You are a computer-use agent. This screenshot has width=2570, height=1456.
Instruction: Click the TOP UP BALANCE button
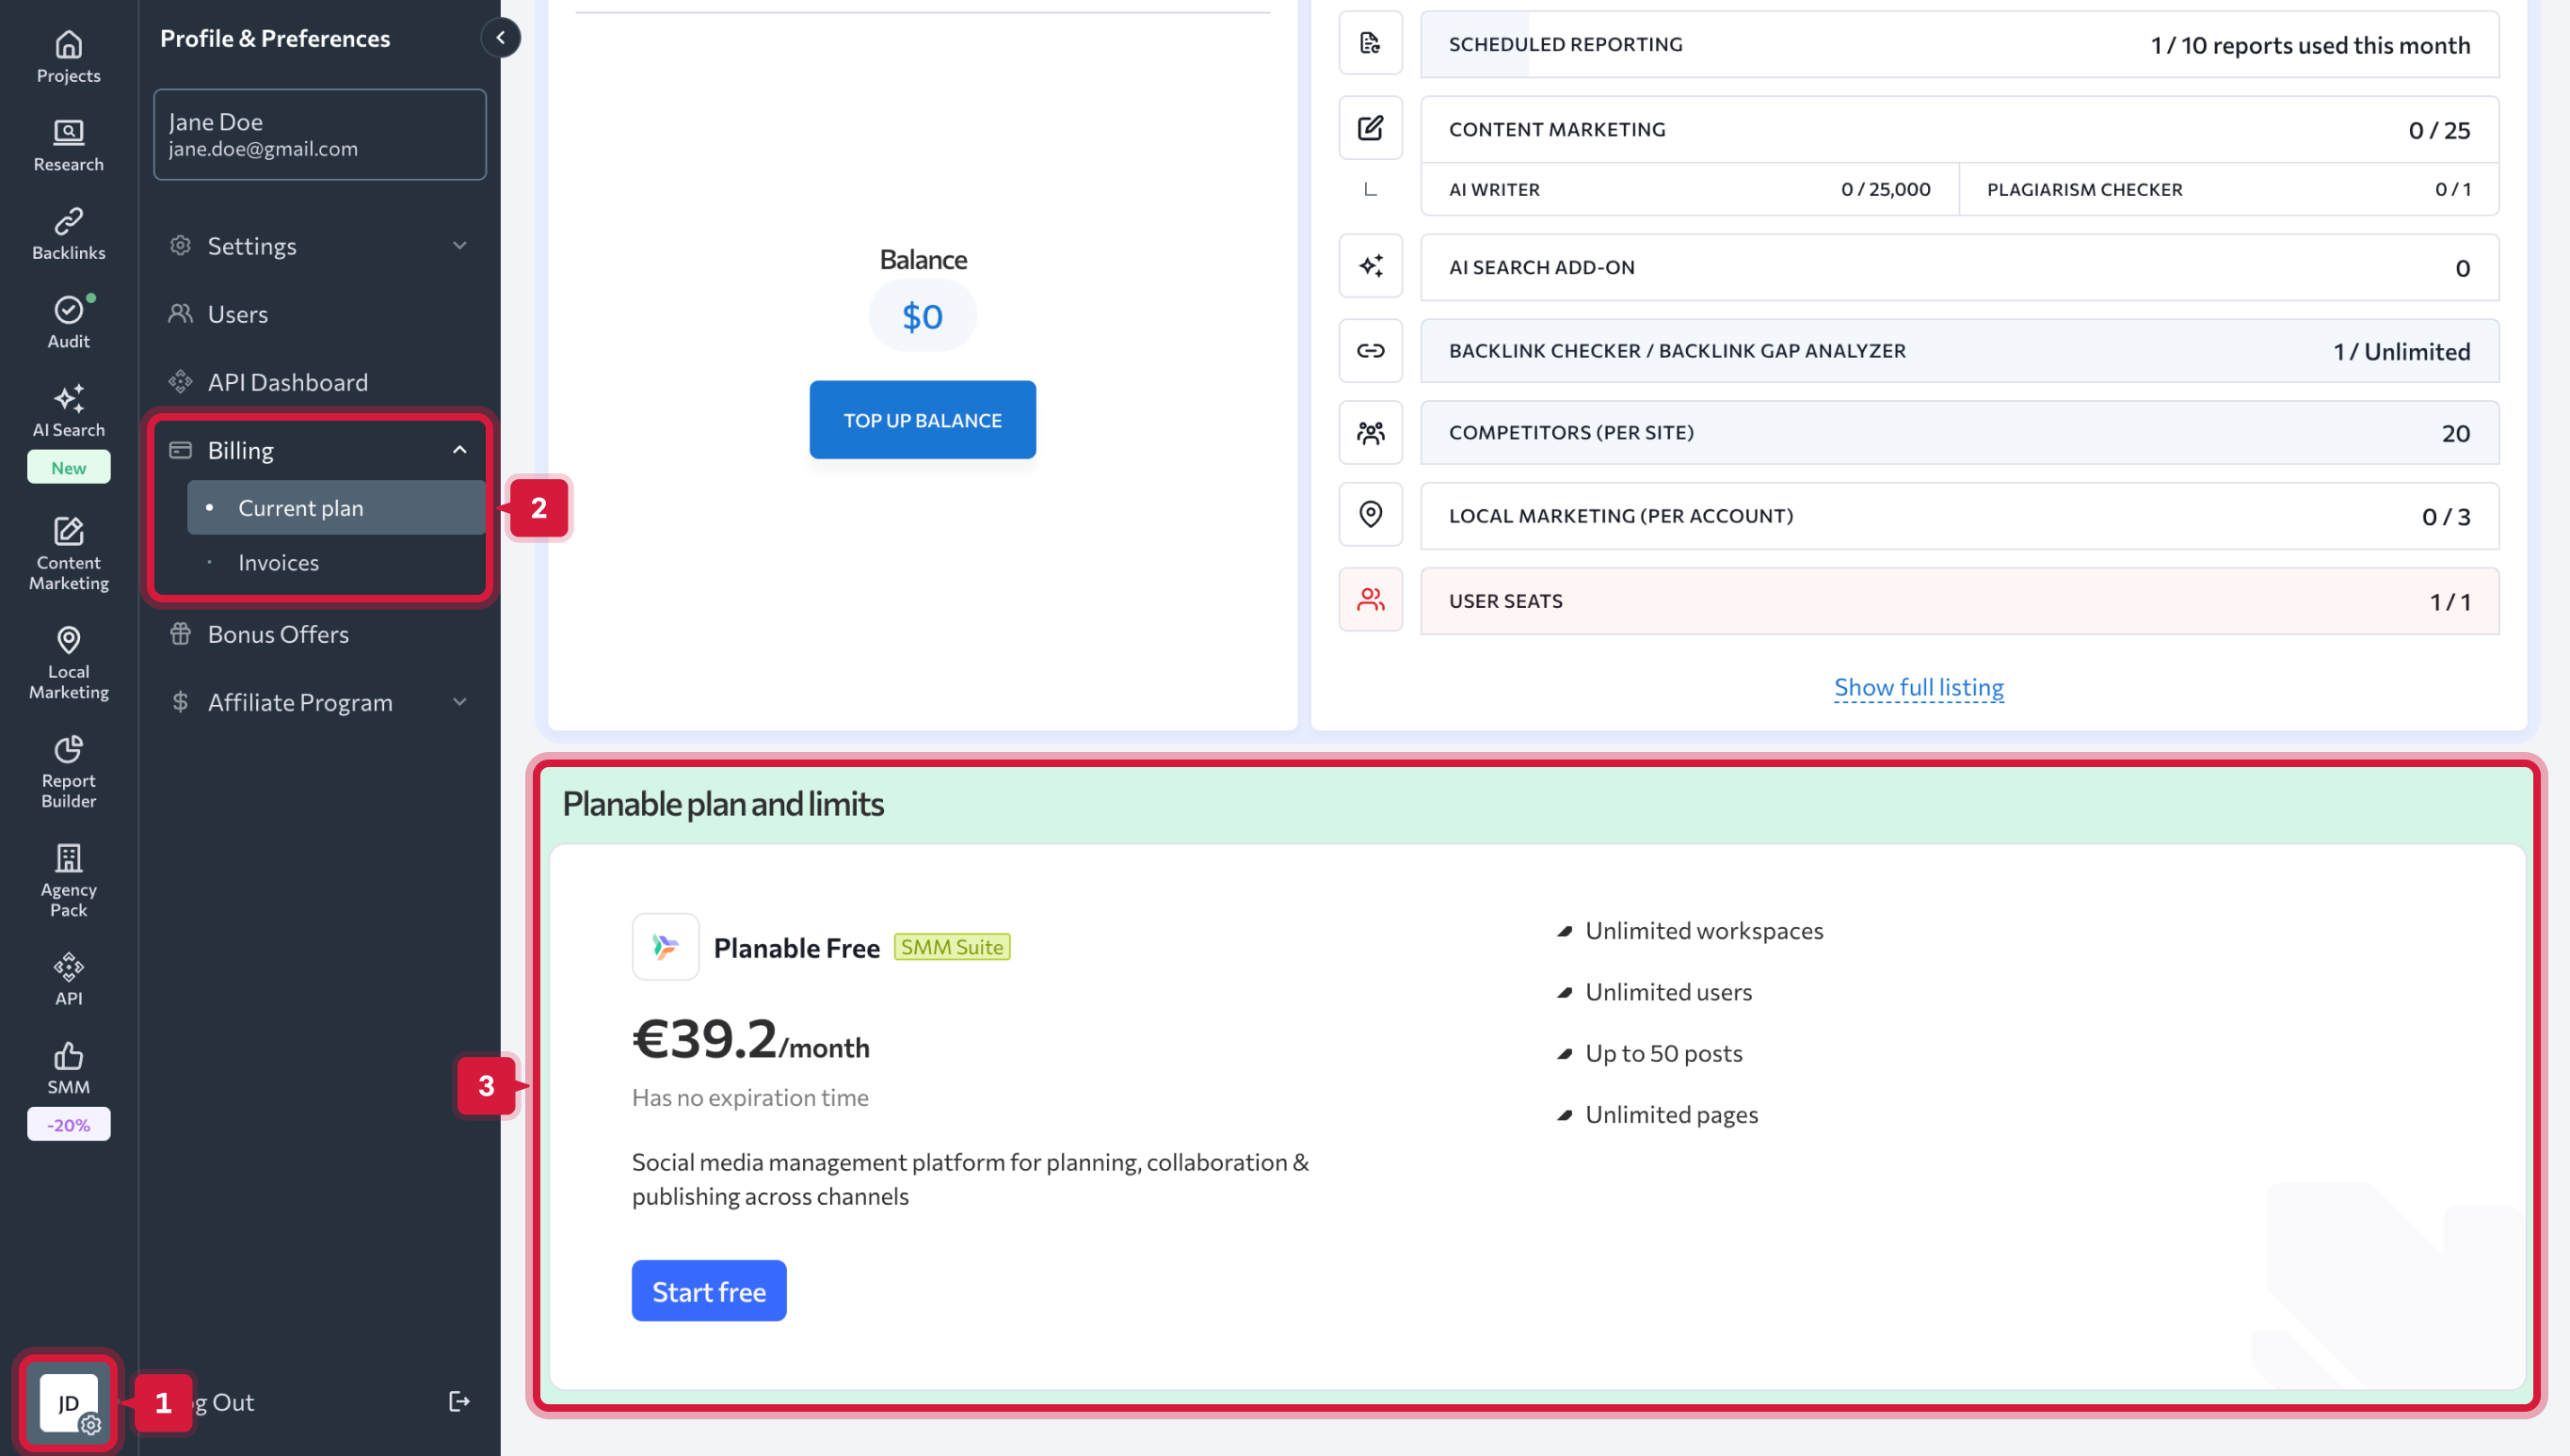(x=922, y=420)
